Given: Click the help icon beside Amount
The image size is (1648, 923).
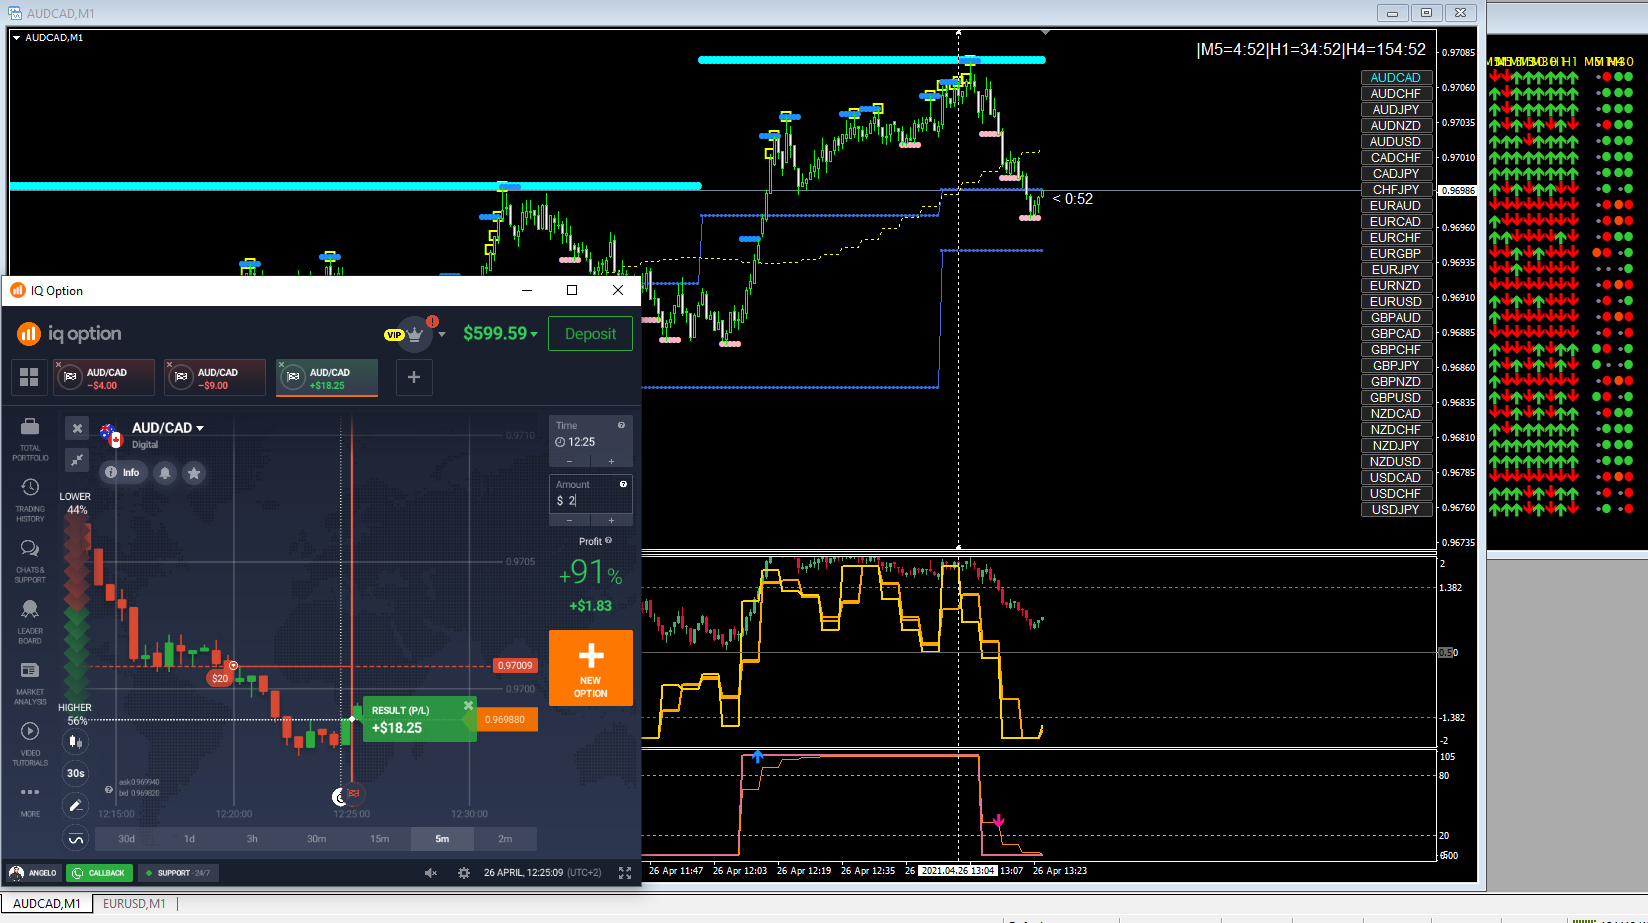Looking at the screenshot, I should (x=624, y=484).
